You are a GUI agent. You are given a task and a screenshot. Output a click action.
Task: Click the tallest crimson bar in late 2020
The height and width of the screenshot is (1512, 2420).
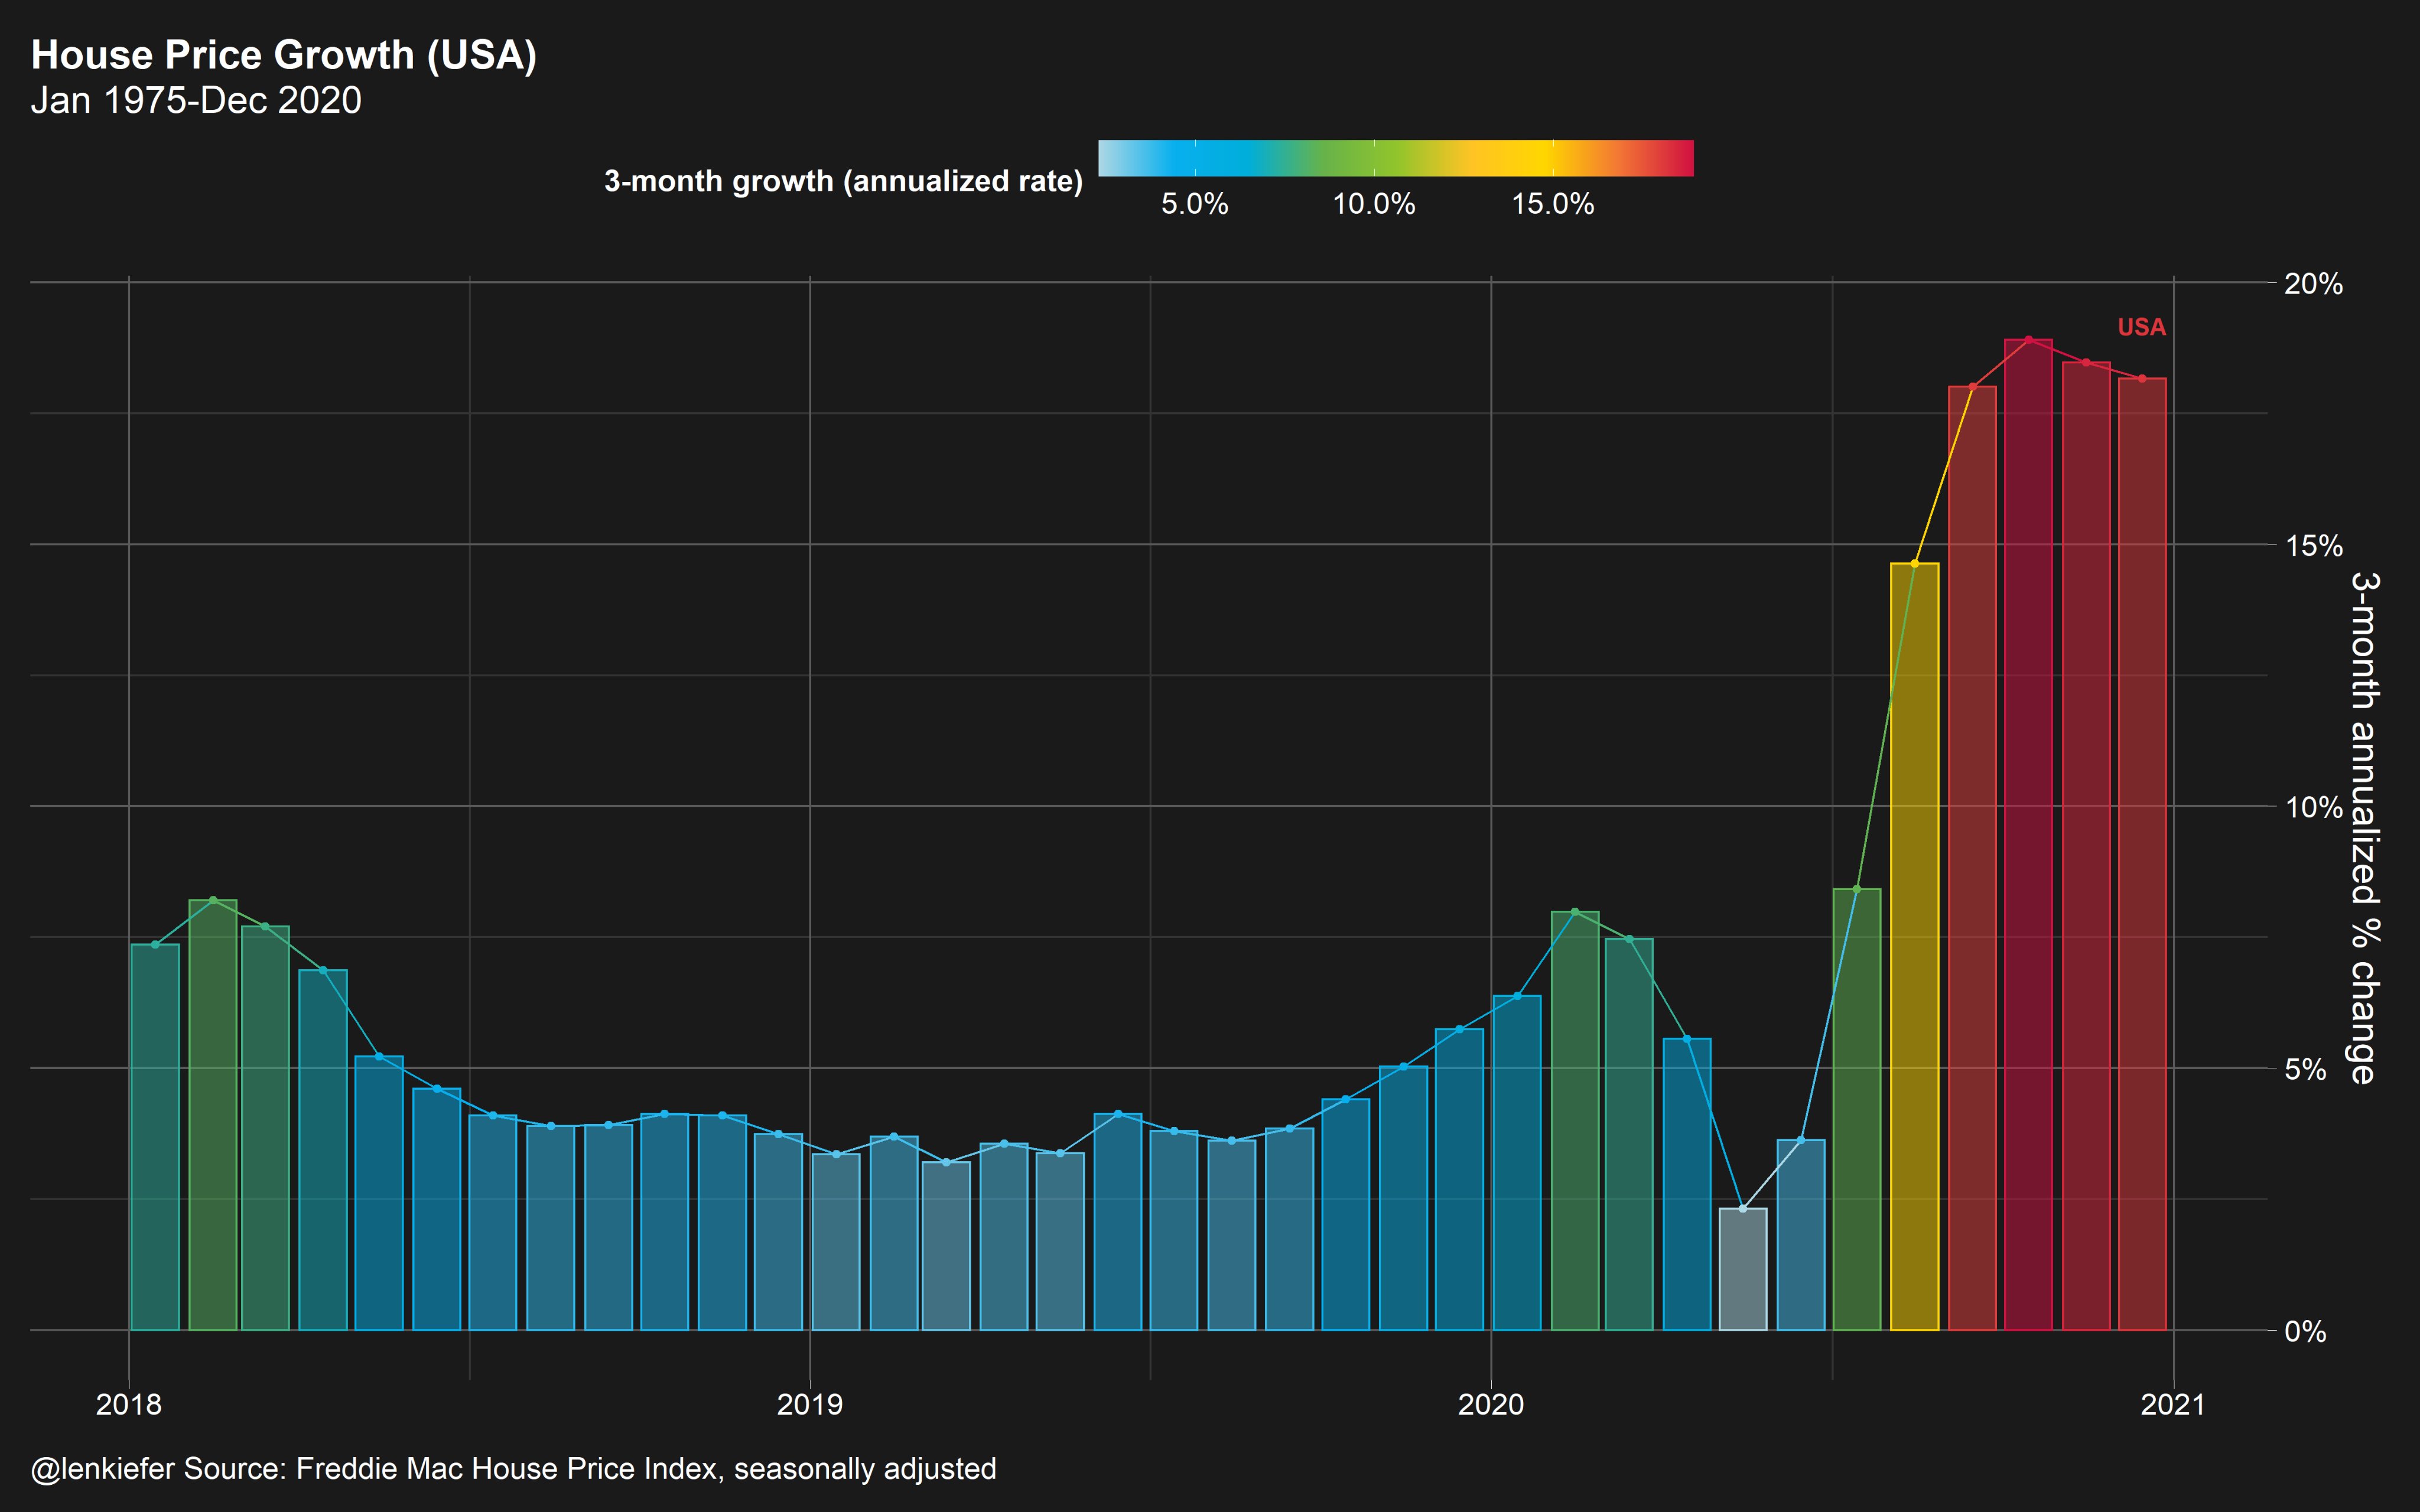[2028, 835]
